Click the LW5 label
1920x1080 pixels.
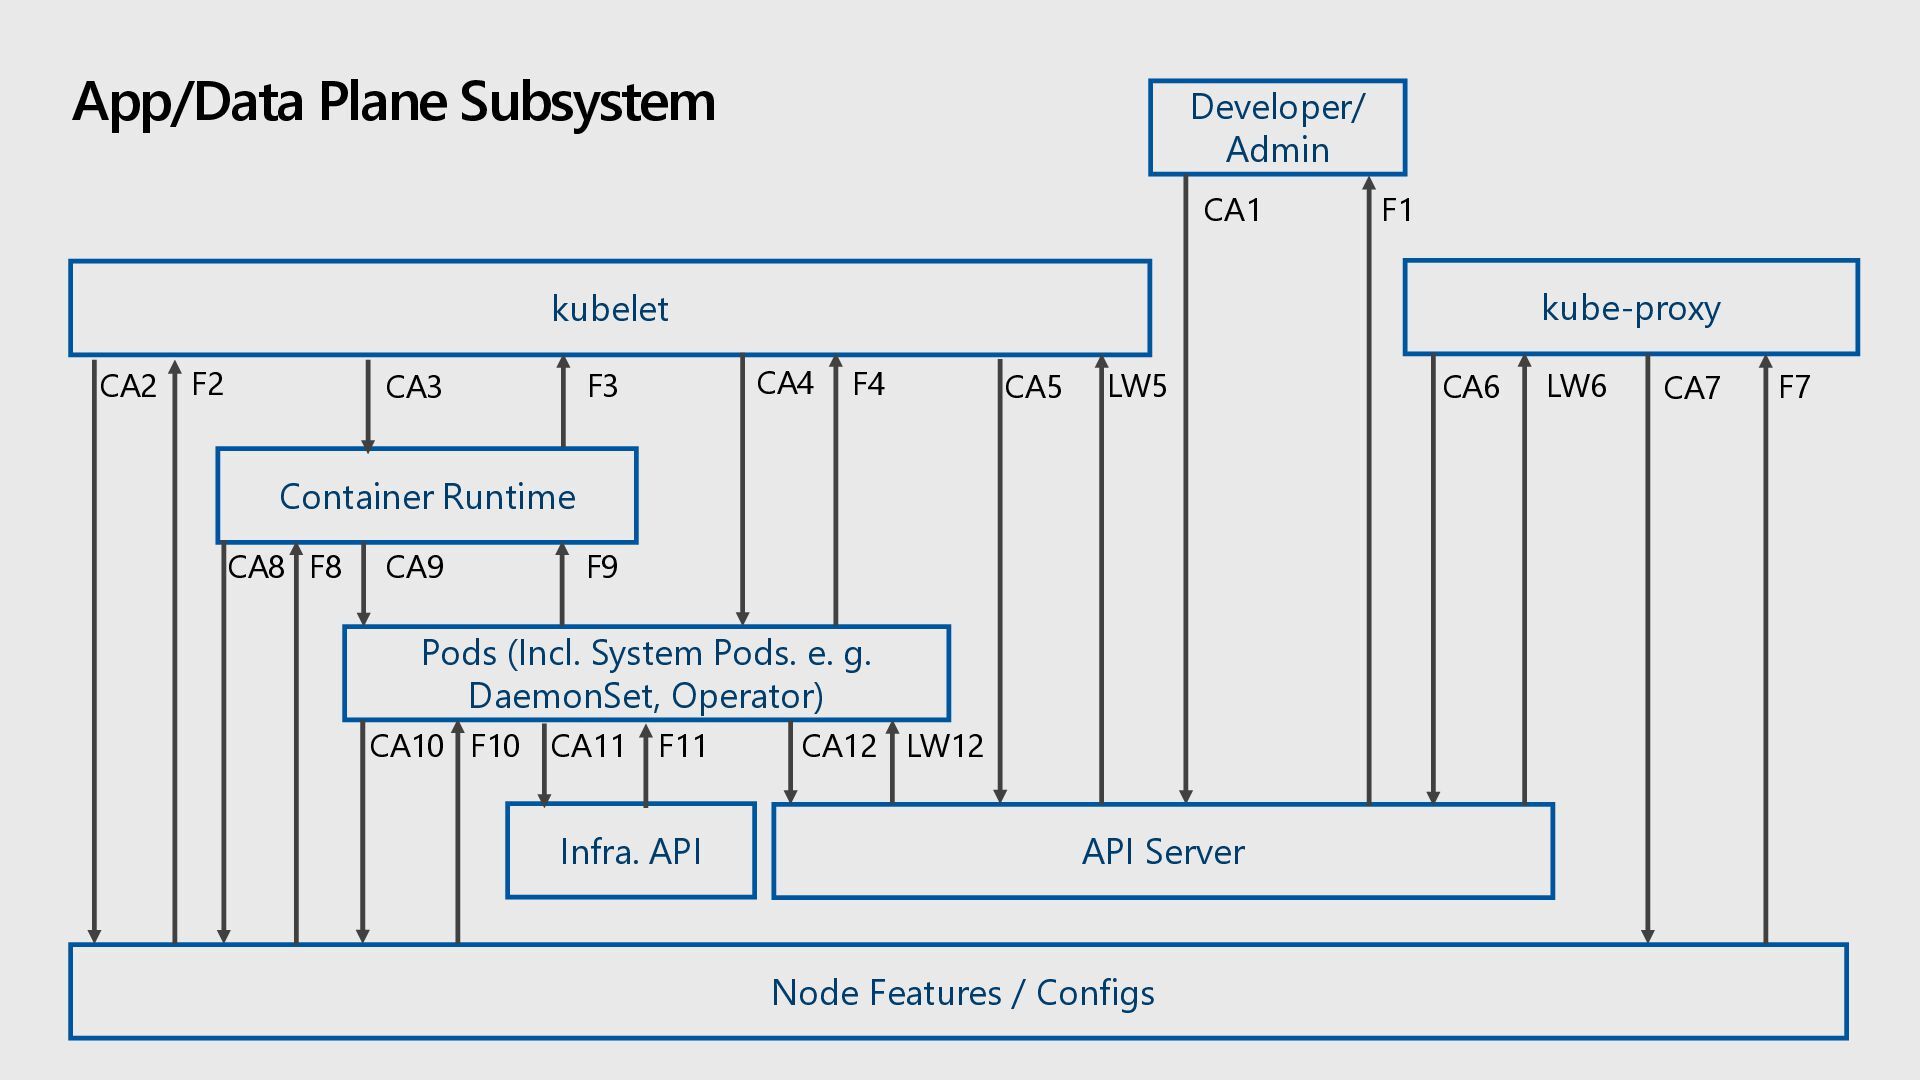tap(1137, 386)
